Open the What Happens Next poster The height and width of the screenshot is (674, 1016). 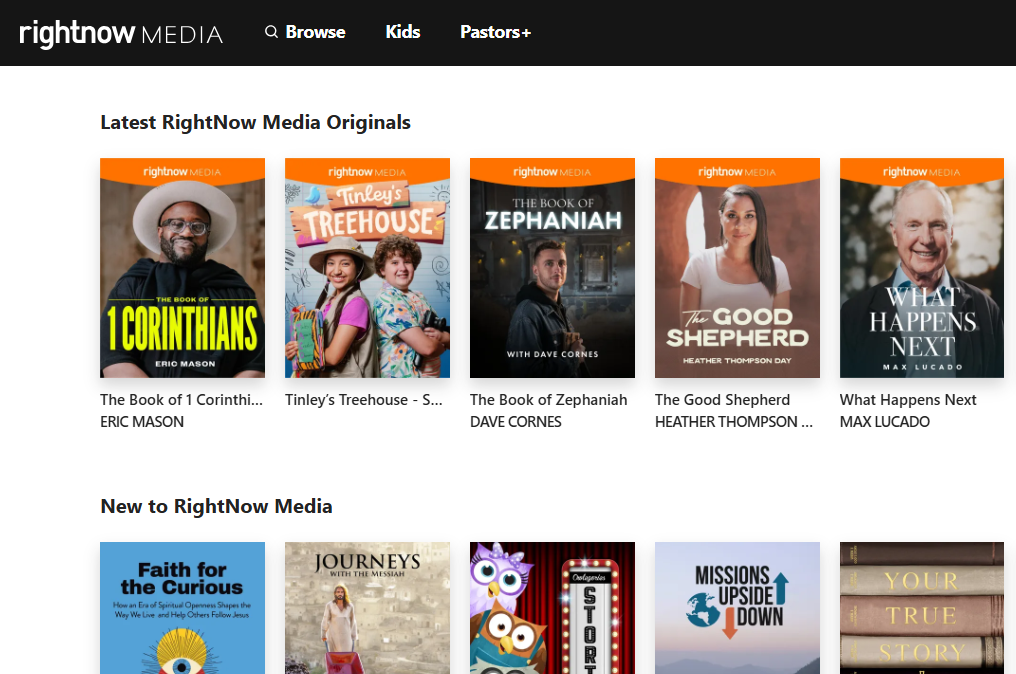(921, 268)
